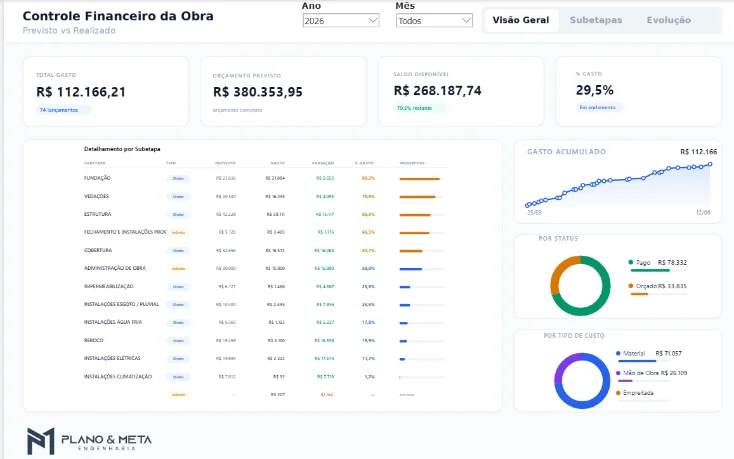Click the green Pago legend dot
Image resolution: width=734 pixels, height=459 pixels.
[631, 262]
